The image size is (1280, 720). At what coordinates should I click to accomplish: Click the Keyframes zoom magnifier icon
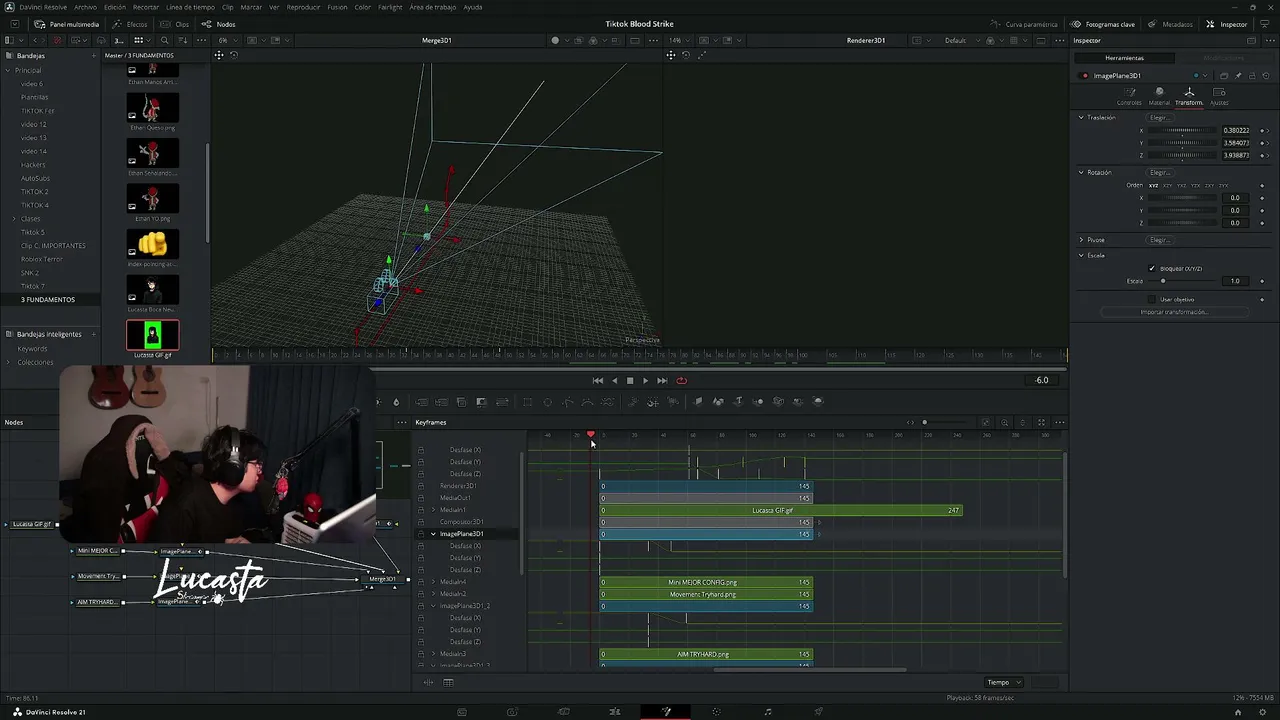[1005, 422]
